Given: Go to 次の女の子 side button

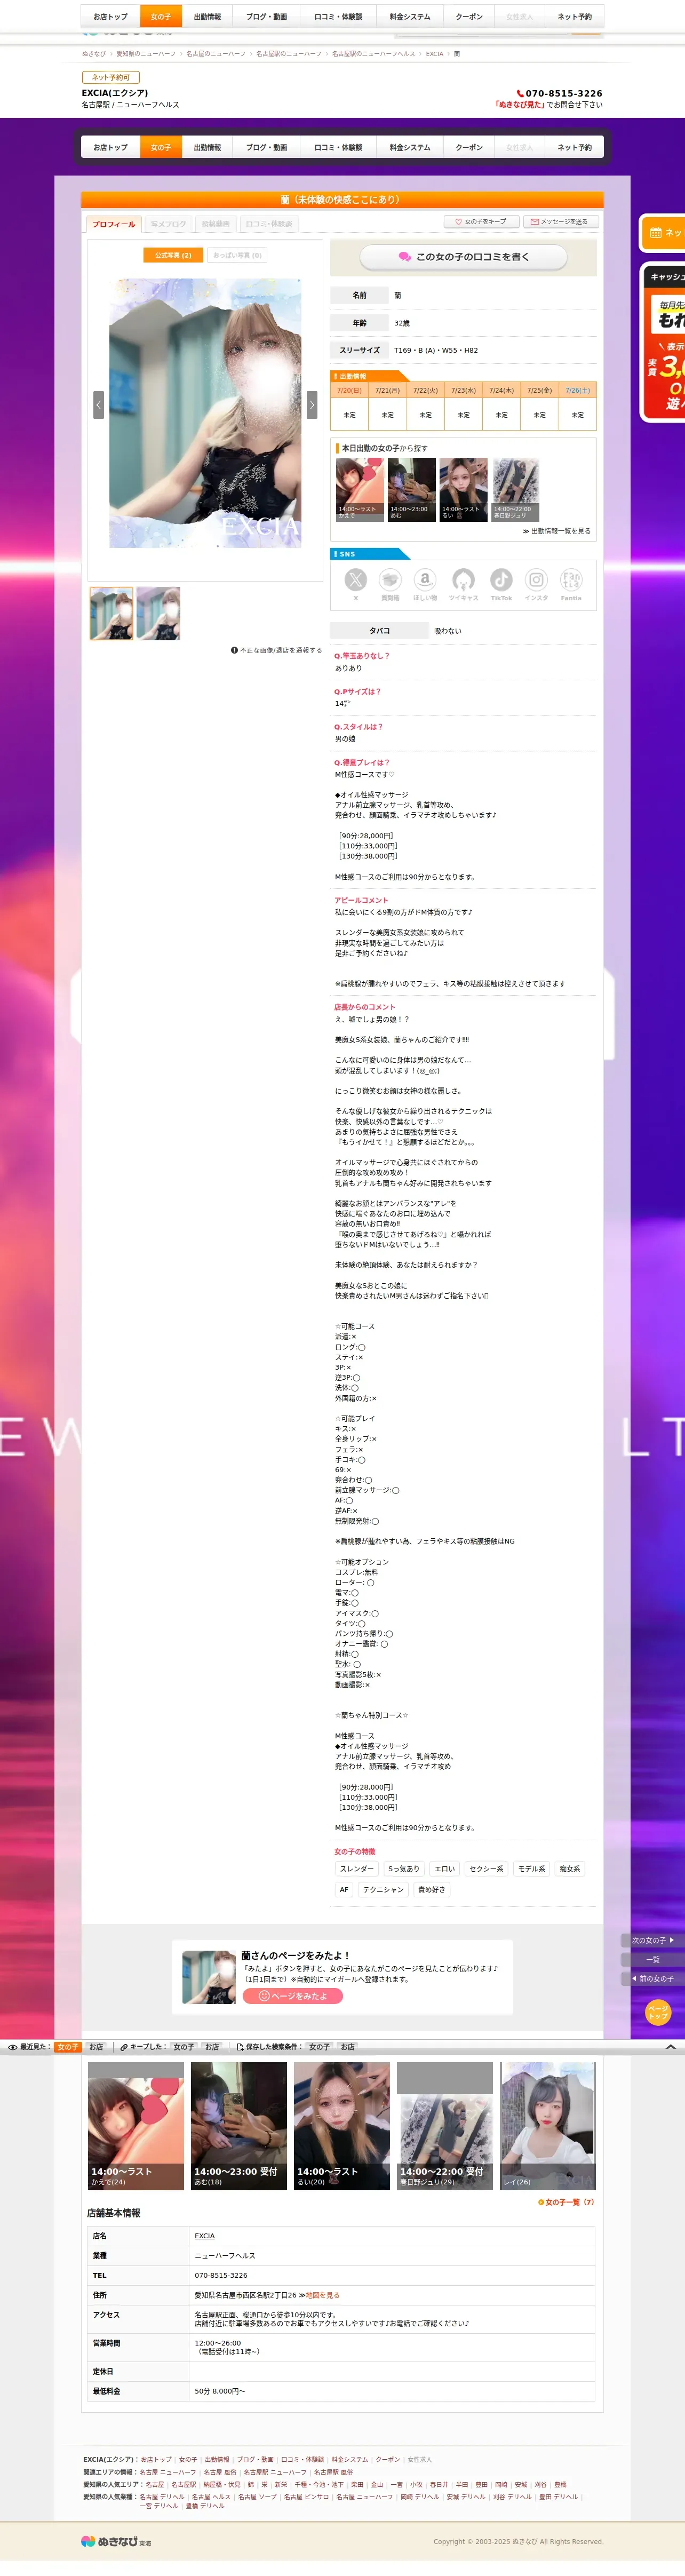Looking at the screenshot, I should pyautogui.click(x=652, y=1940).
